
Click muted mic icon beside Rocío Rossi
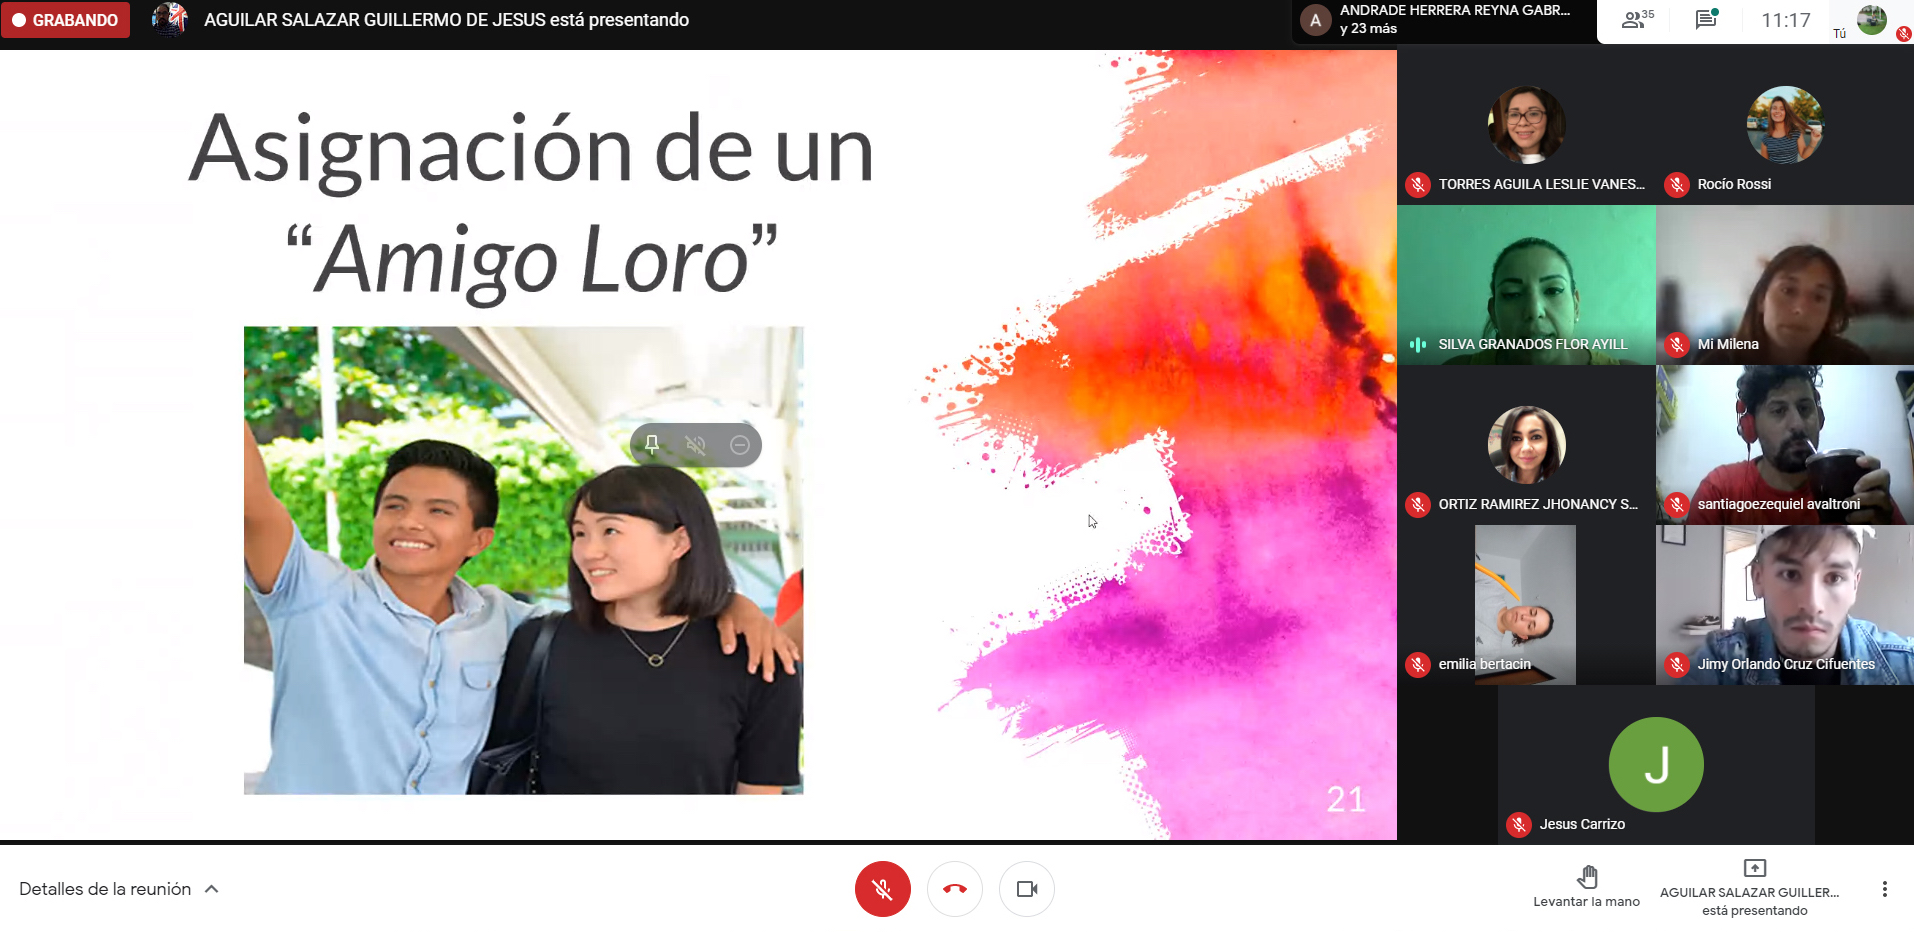click(1677, 184)
